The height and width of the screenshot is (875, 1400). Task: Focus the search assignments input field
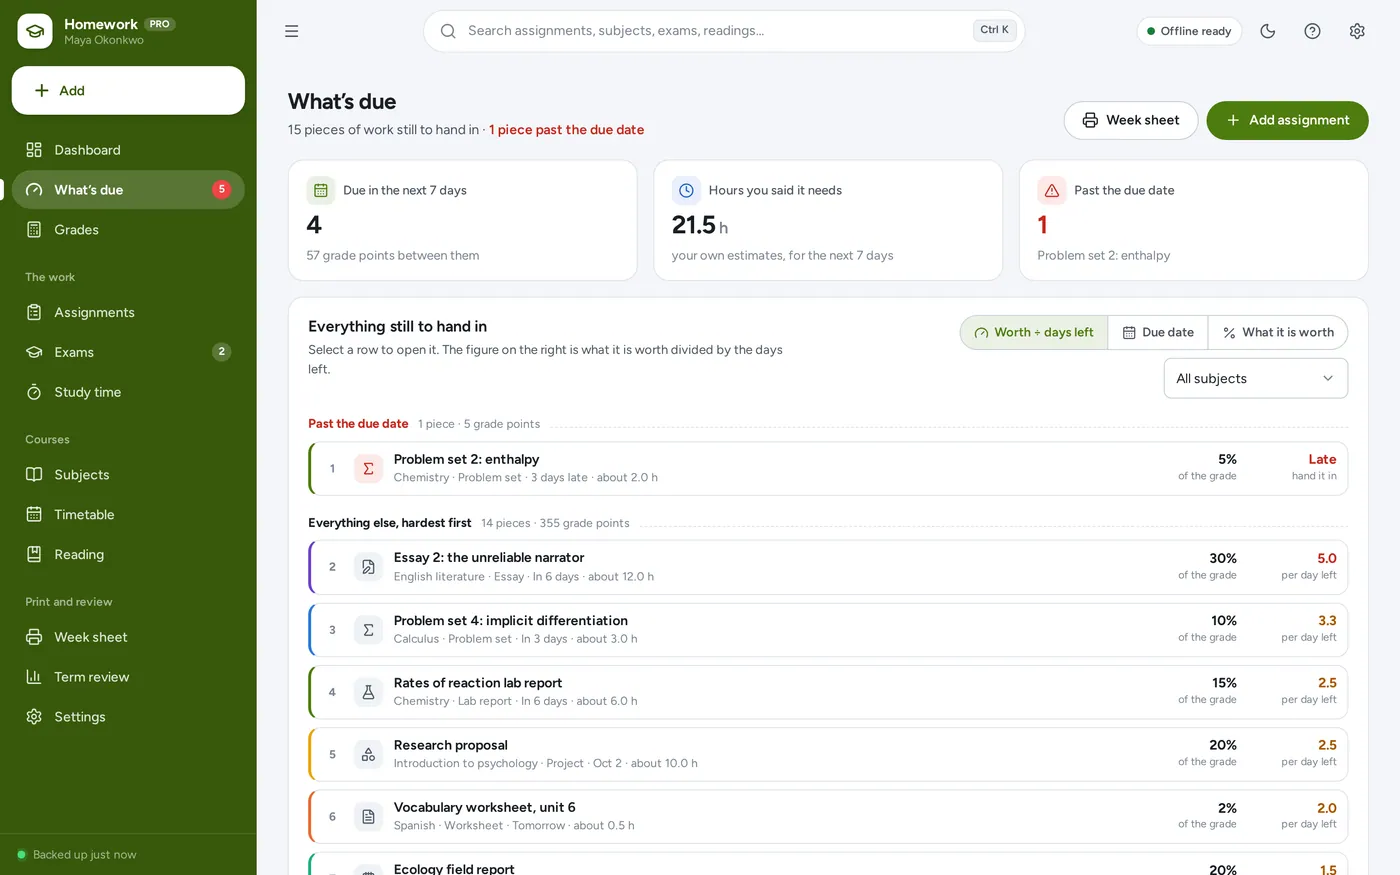724,31
